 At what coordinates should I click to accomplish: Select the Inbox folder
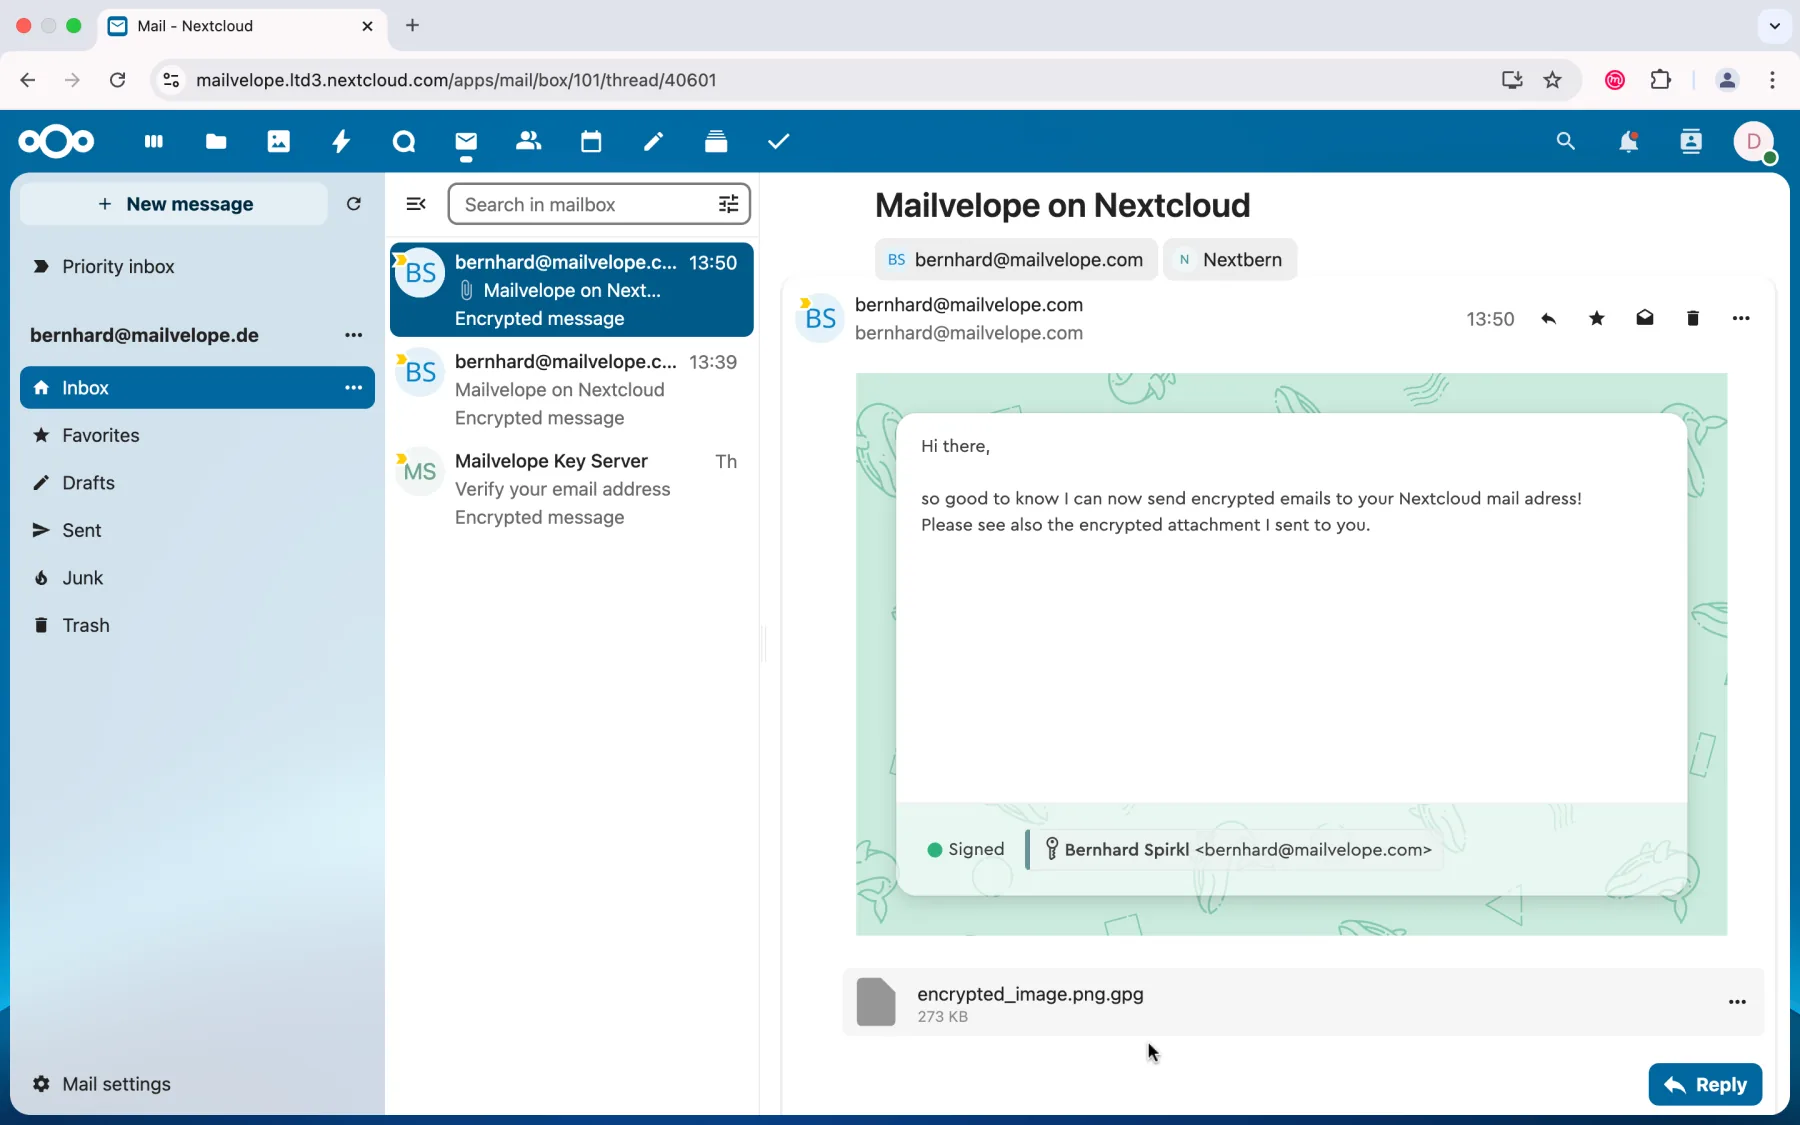click(197, 388)
